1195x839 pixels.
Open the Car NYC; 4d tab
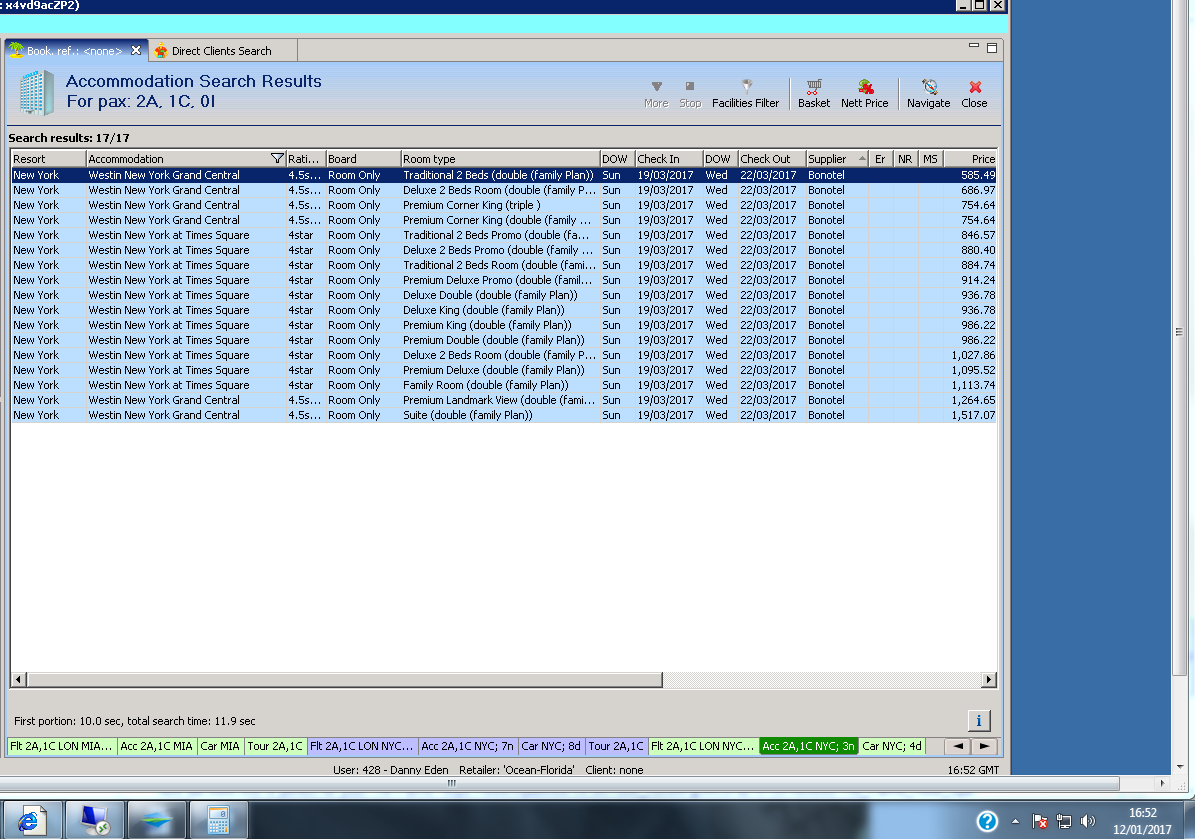892,746
